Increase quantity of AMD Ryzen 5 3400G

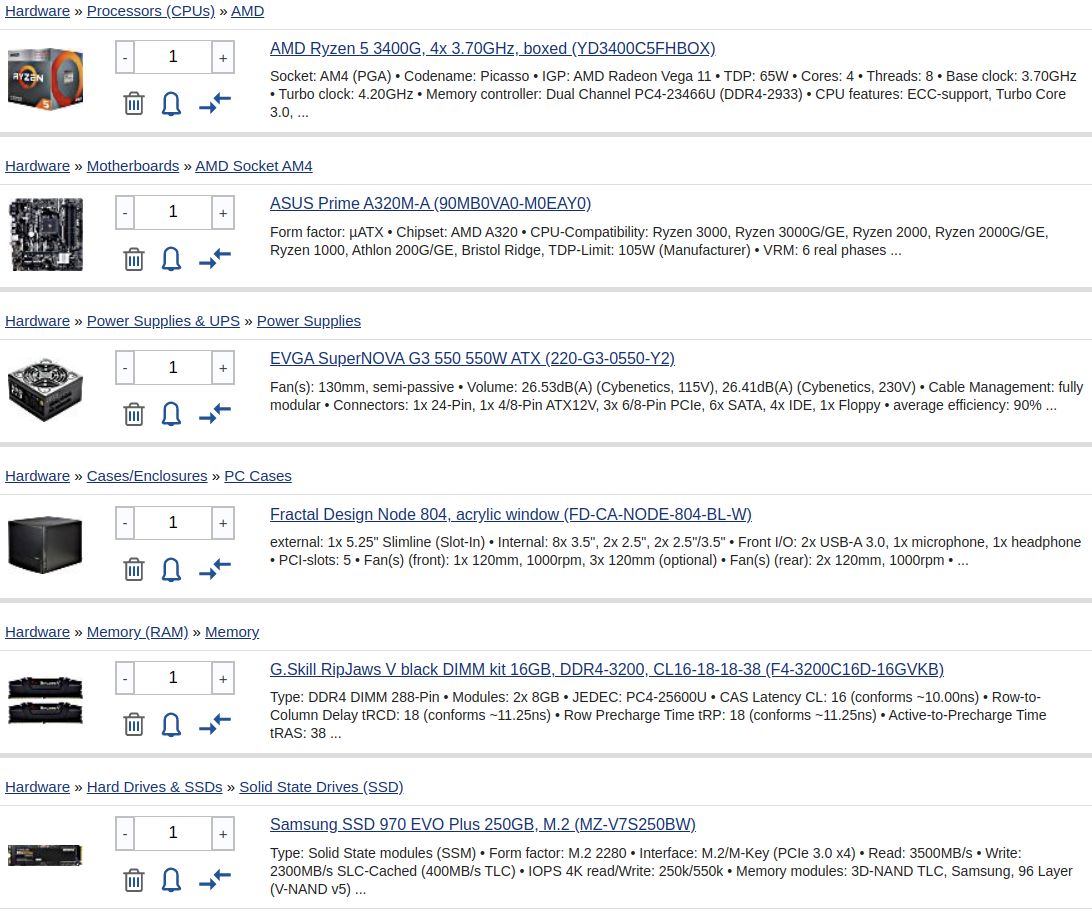(x=222, y=58)
